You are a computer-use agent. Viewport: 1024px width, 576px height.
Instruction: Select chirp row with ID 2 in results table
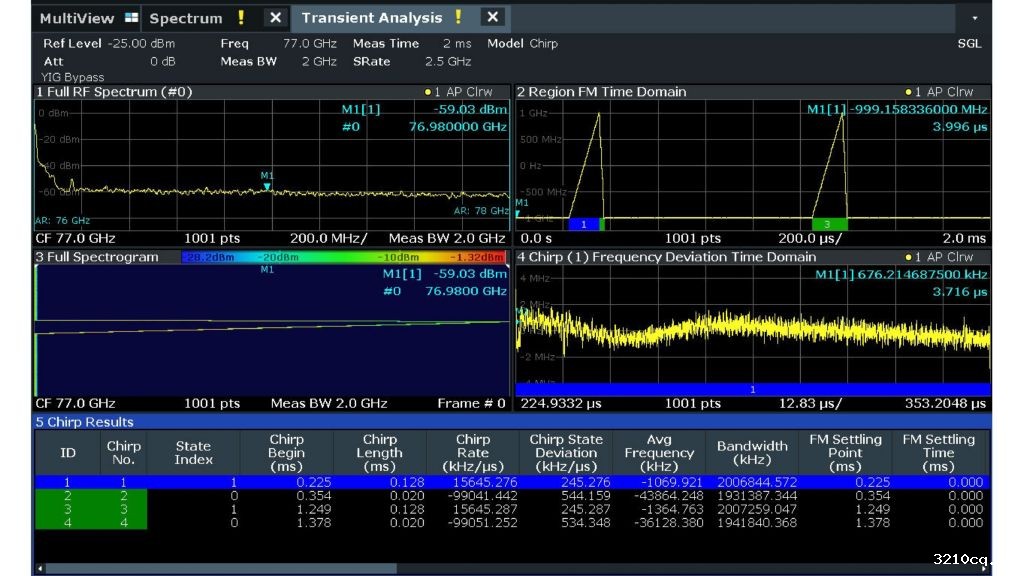tap(67, 495)
